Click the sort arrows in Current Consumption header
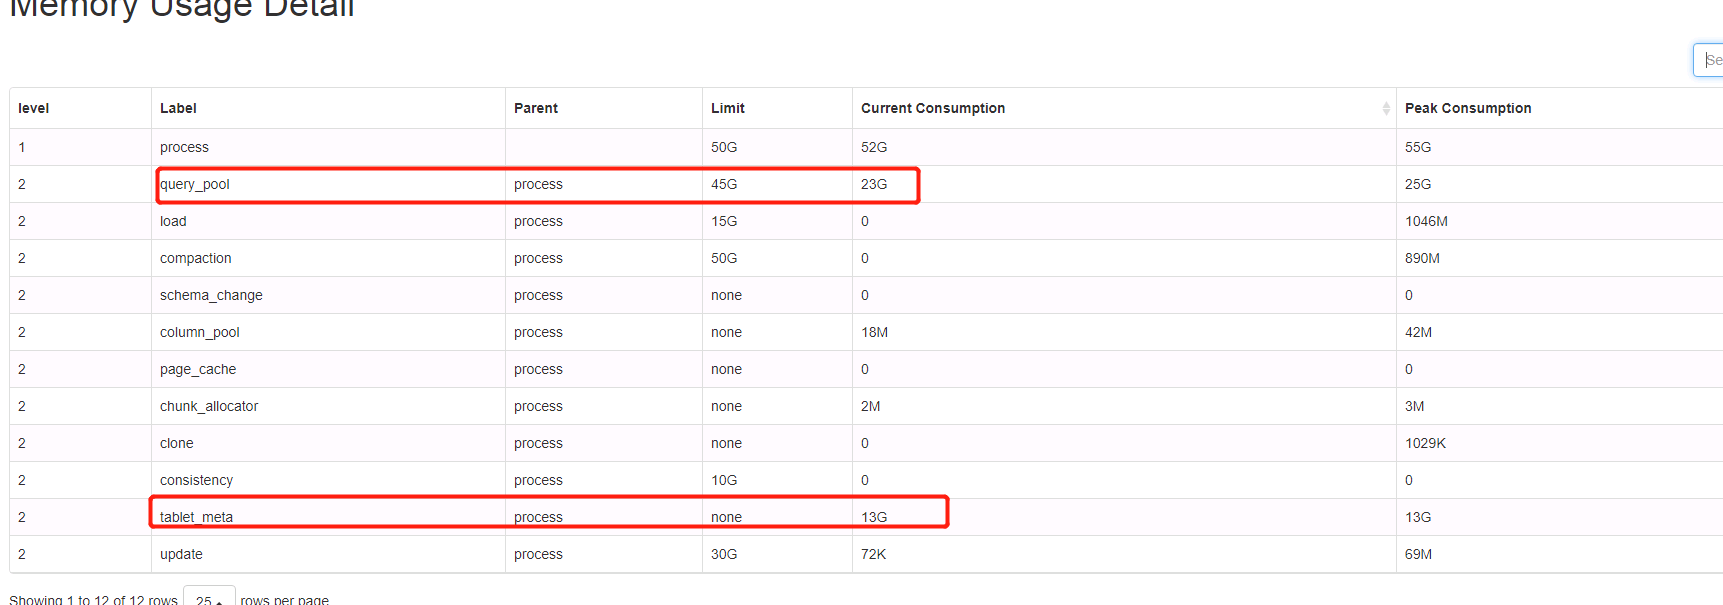1723x605 pixels. 1385,108
